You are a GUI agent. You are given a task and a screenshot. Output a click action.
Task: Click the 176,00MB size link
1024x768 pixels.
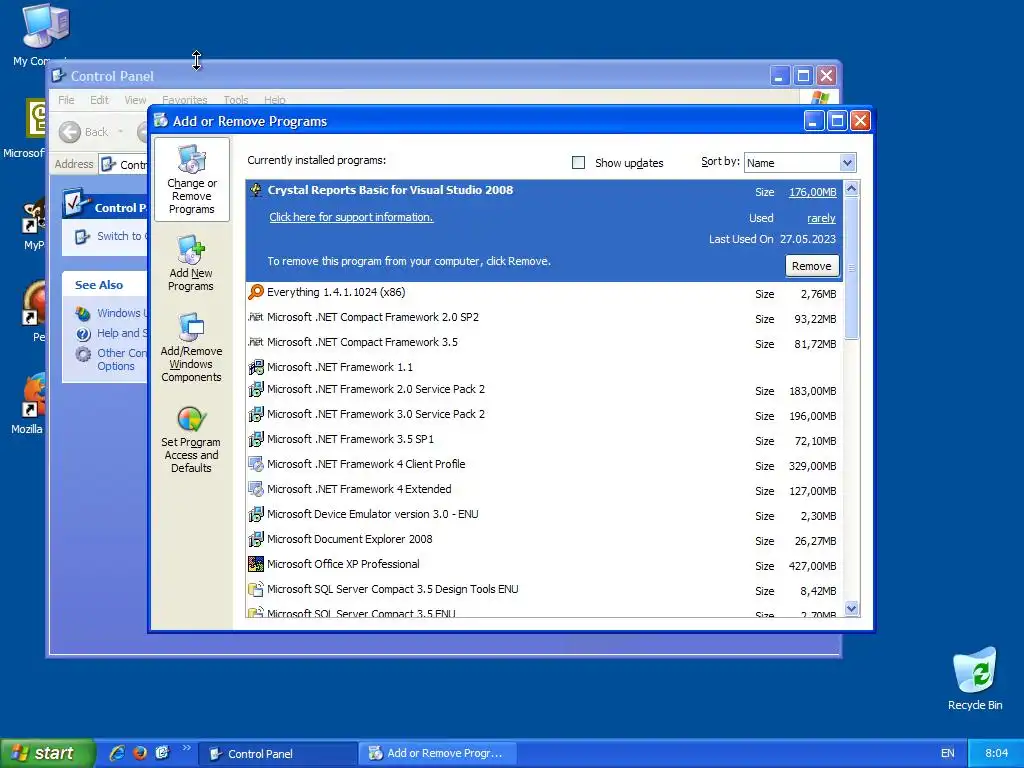pos(812,192)
